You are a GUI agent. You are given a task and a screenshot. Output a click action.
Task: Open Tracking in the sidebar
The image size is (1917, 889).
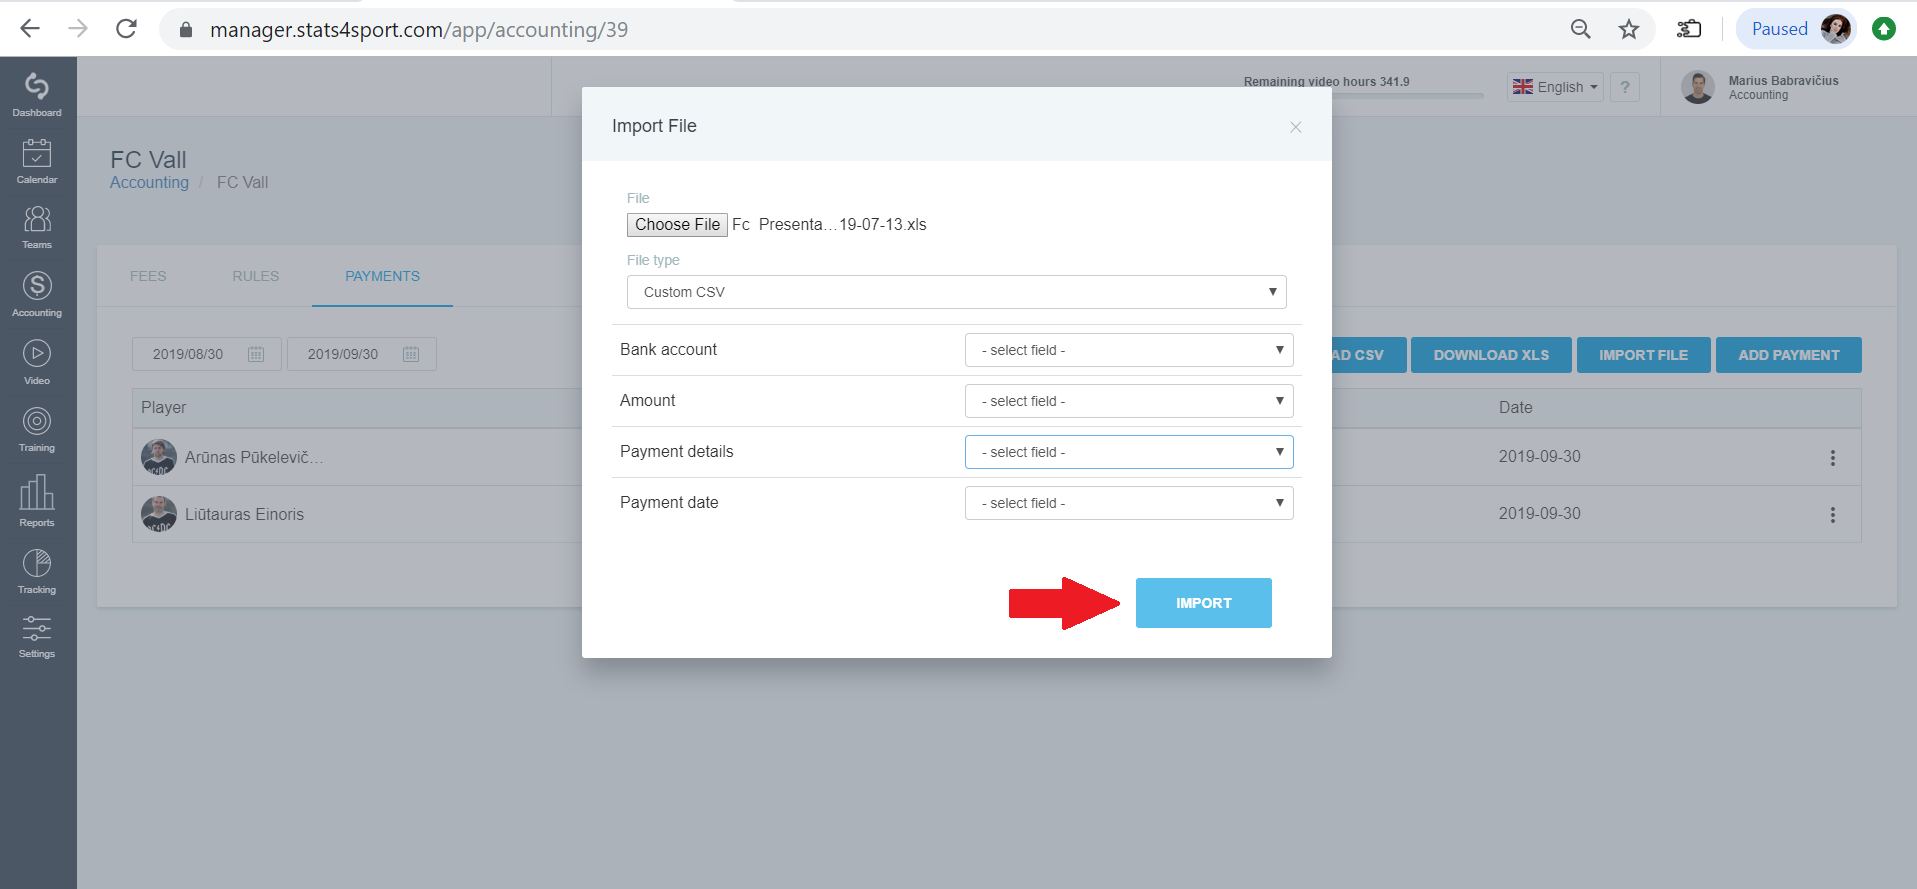point(37,571)
